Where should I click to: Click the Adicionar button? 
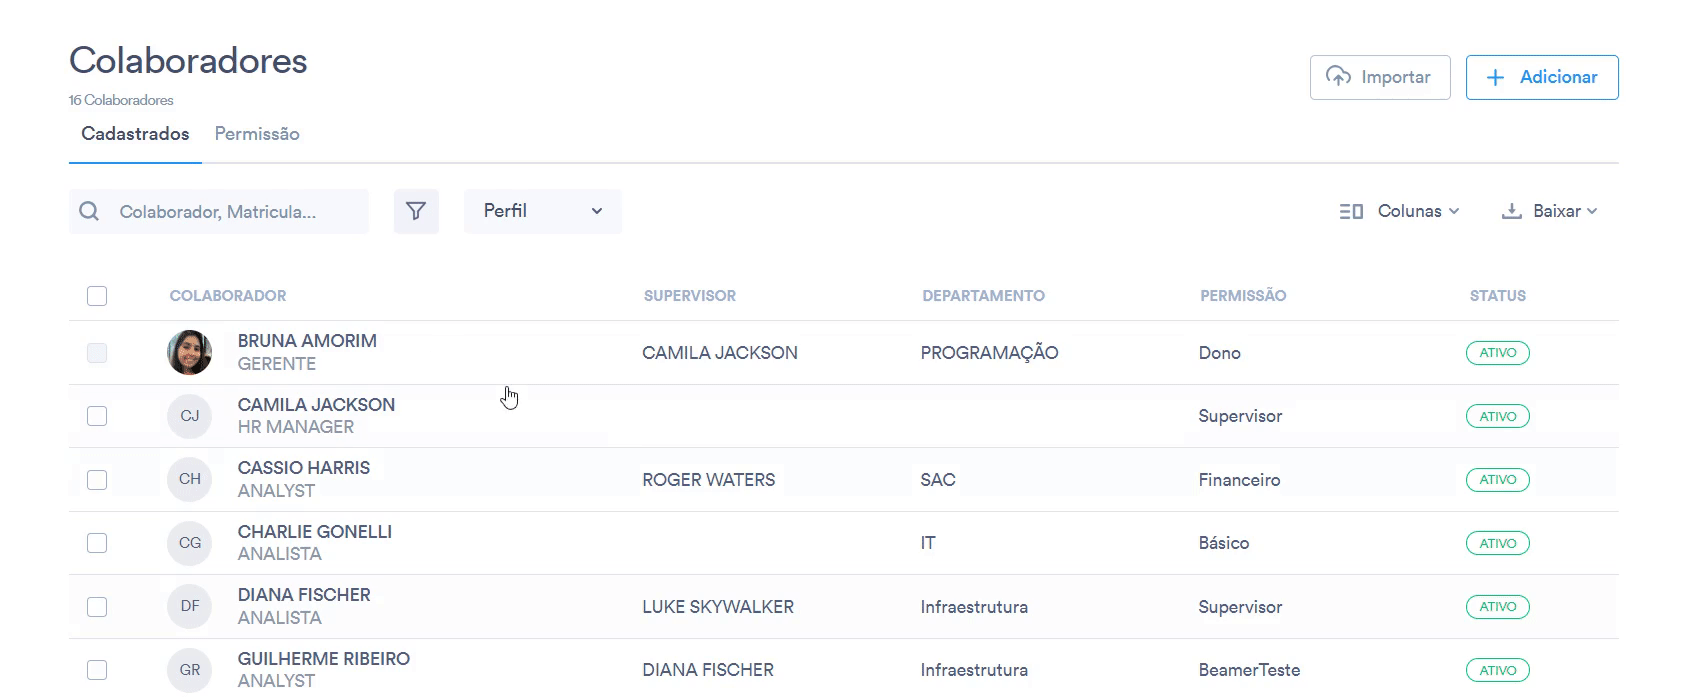1541,77
